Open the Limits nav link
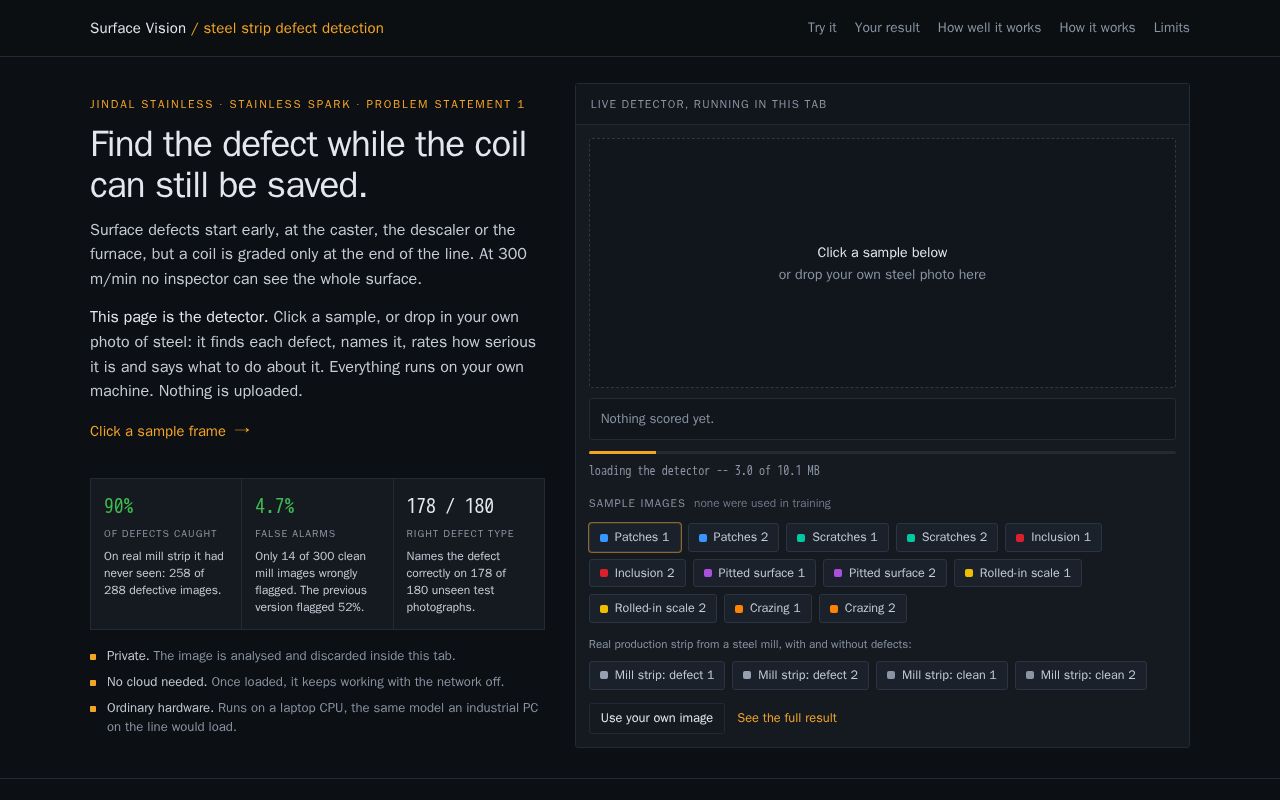The image size is (1280, 800). coord(1171,28)
